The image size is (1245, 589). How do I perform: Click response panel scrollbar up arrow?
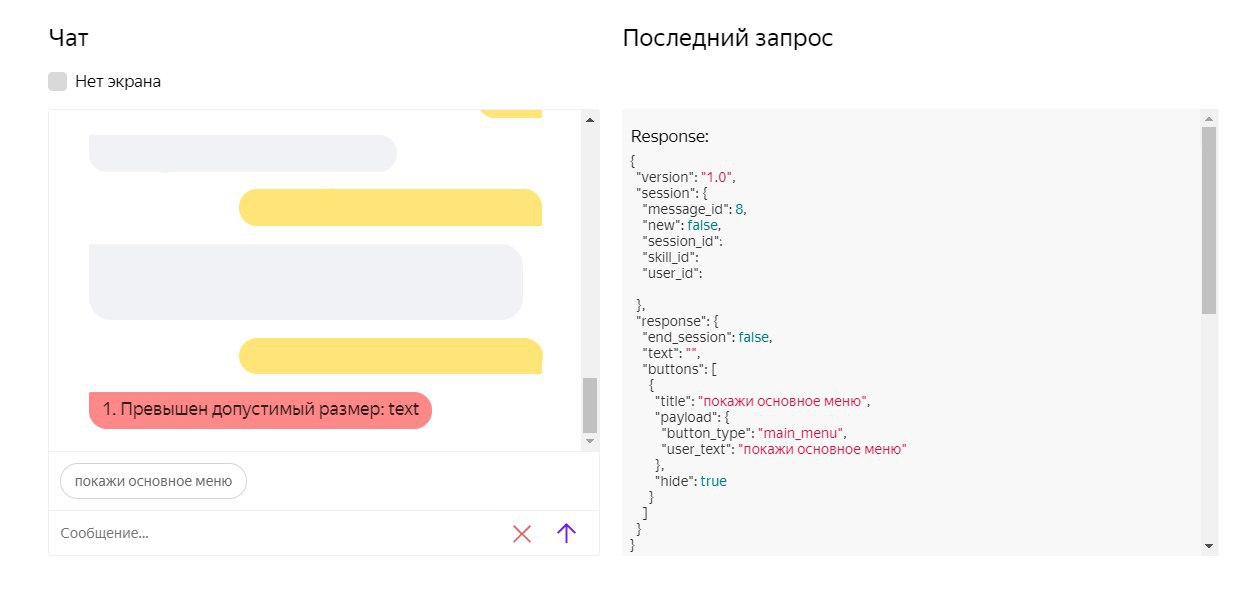click(x=1209, y=118)
